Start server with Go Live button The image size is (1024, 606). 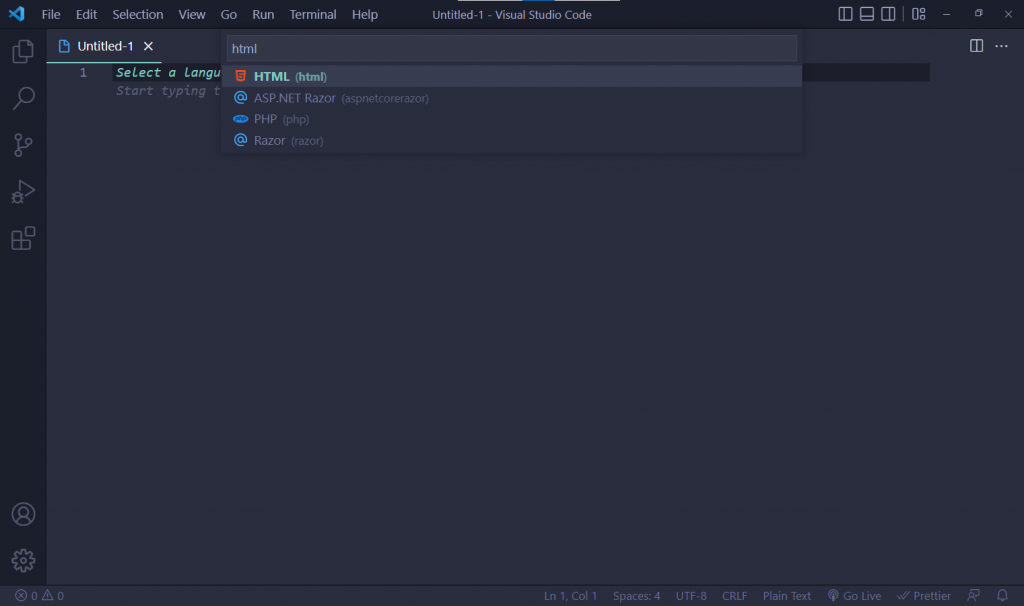854,596
